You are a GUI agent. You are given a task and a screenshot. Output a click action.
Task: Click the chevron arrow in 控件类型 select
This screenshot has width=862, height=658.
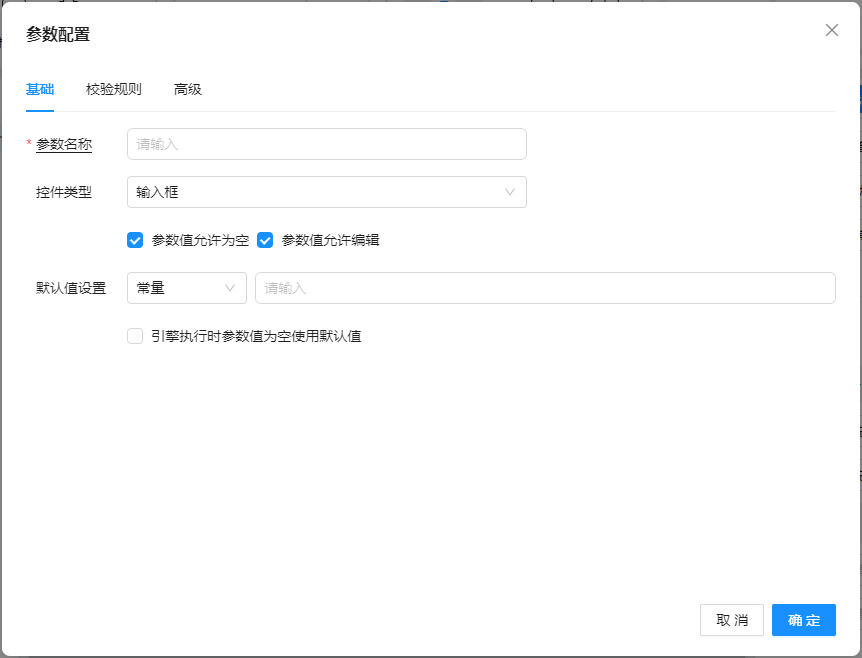point(510,192)
